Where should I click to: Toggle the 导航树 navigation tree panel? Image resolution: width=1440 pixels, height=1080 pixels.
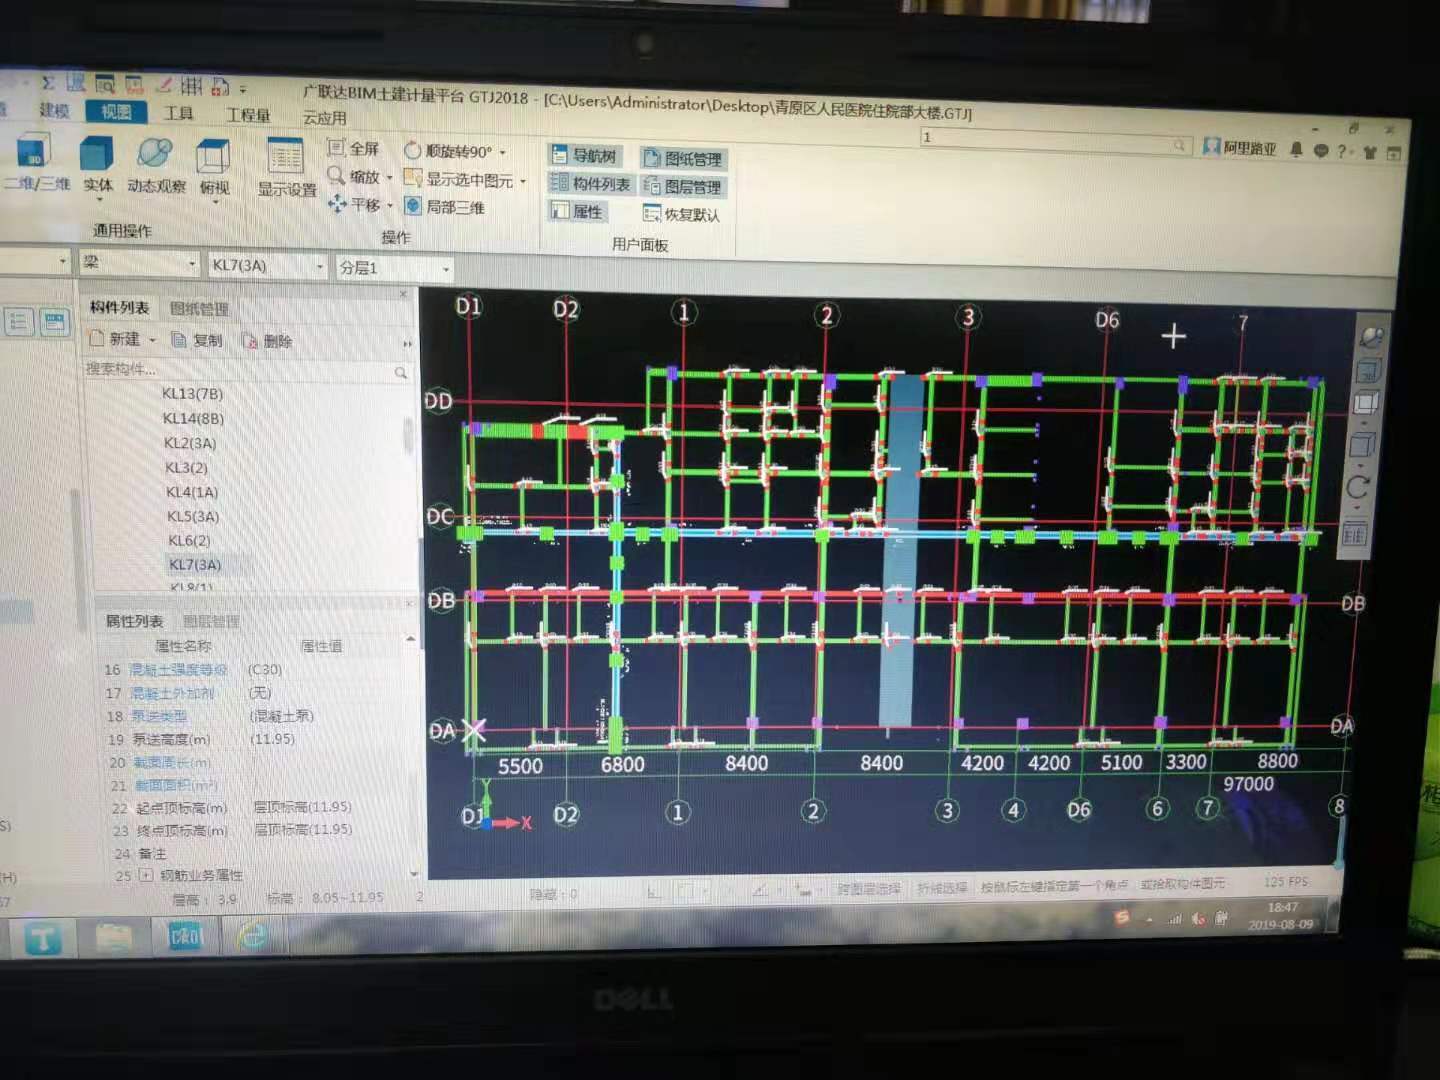click(585, 155)
